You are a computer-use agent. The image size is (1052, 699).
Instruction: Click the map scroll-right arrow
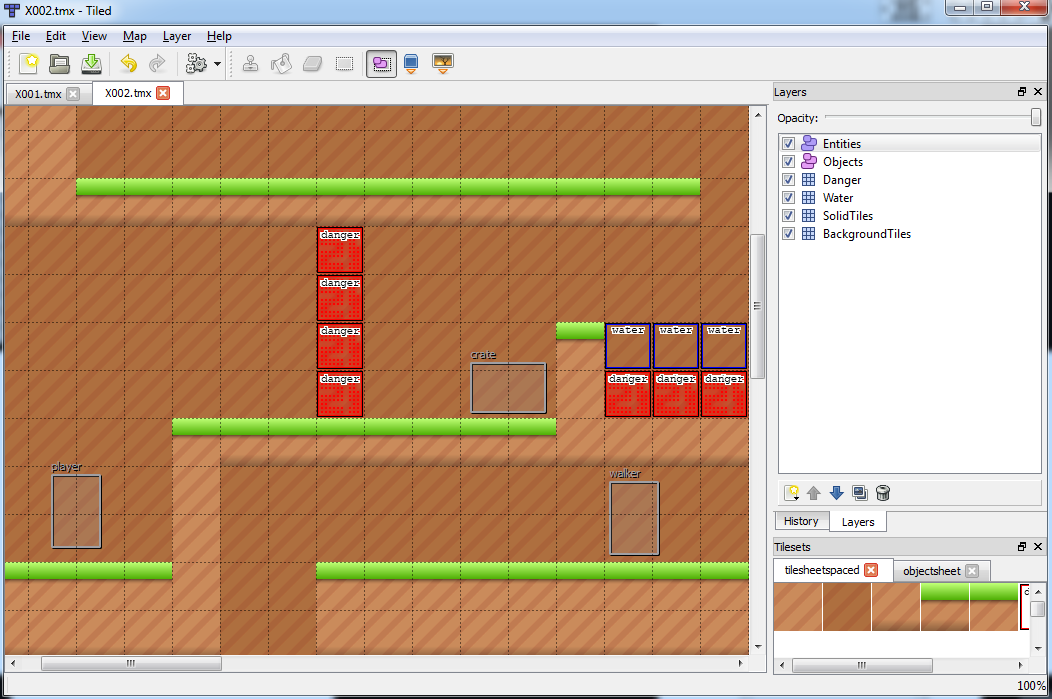[741, 663]
